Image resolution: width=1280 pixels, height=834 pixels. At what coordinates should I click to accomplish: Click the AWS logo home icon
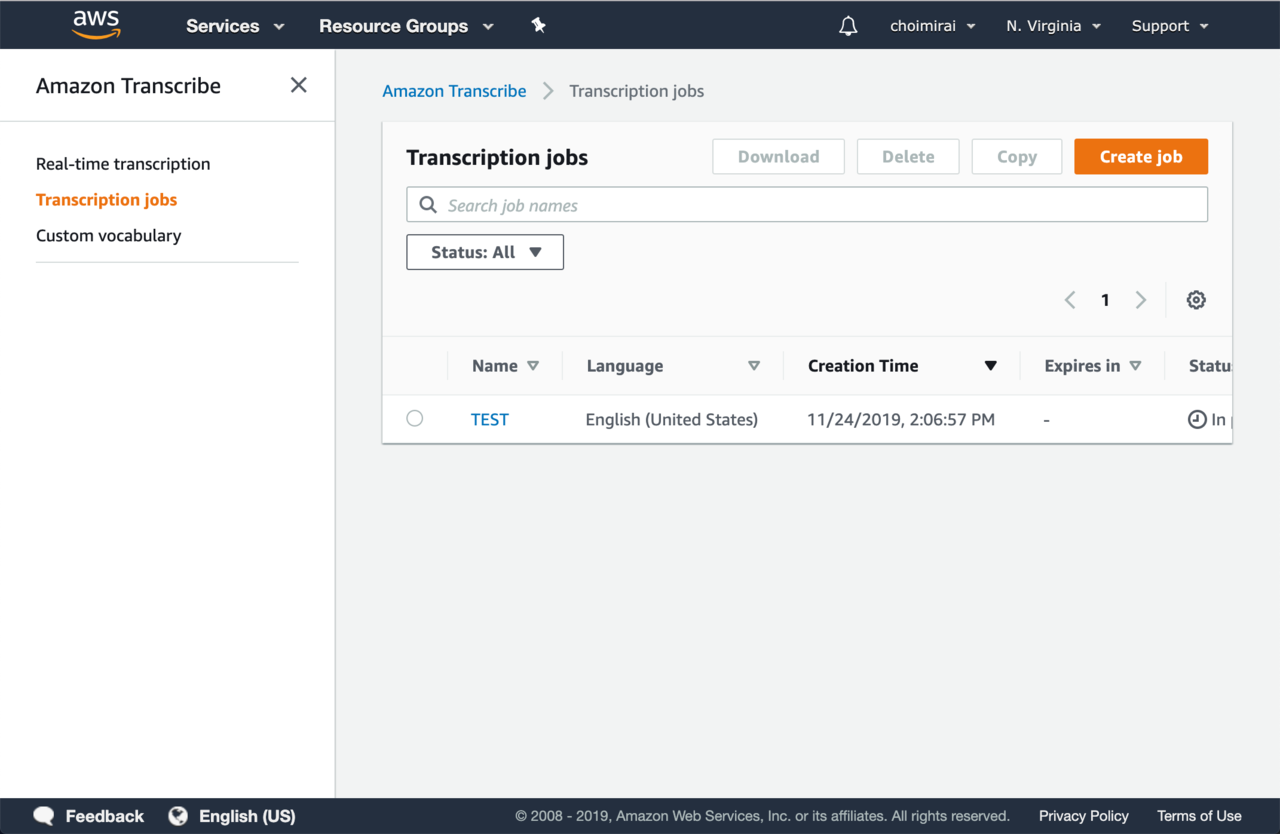96,25
